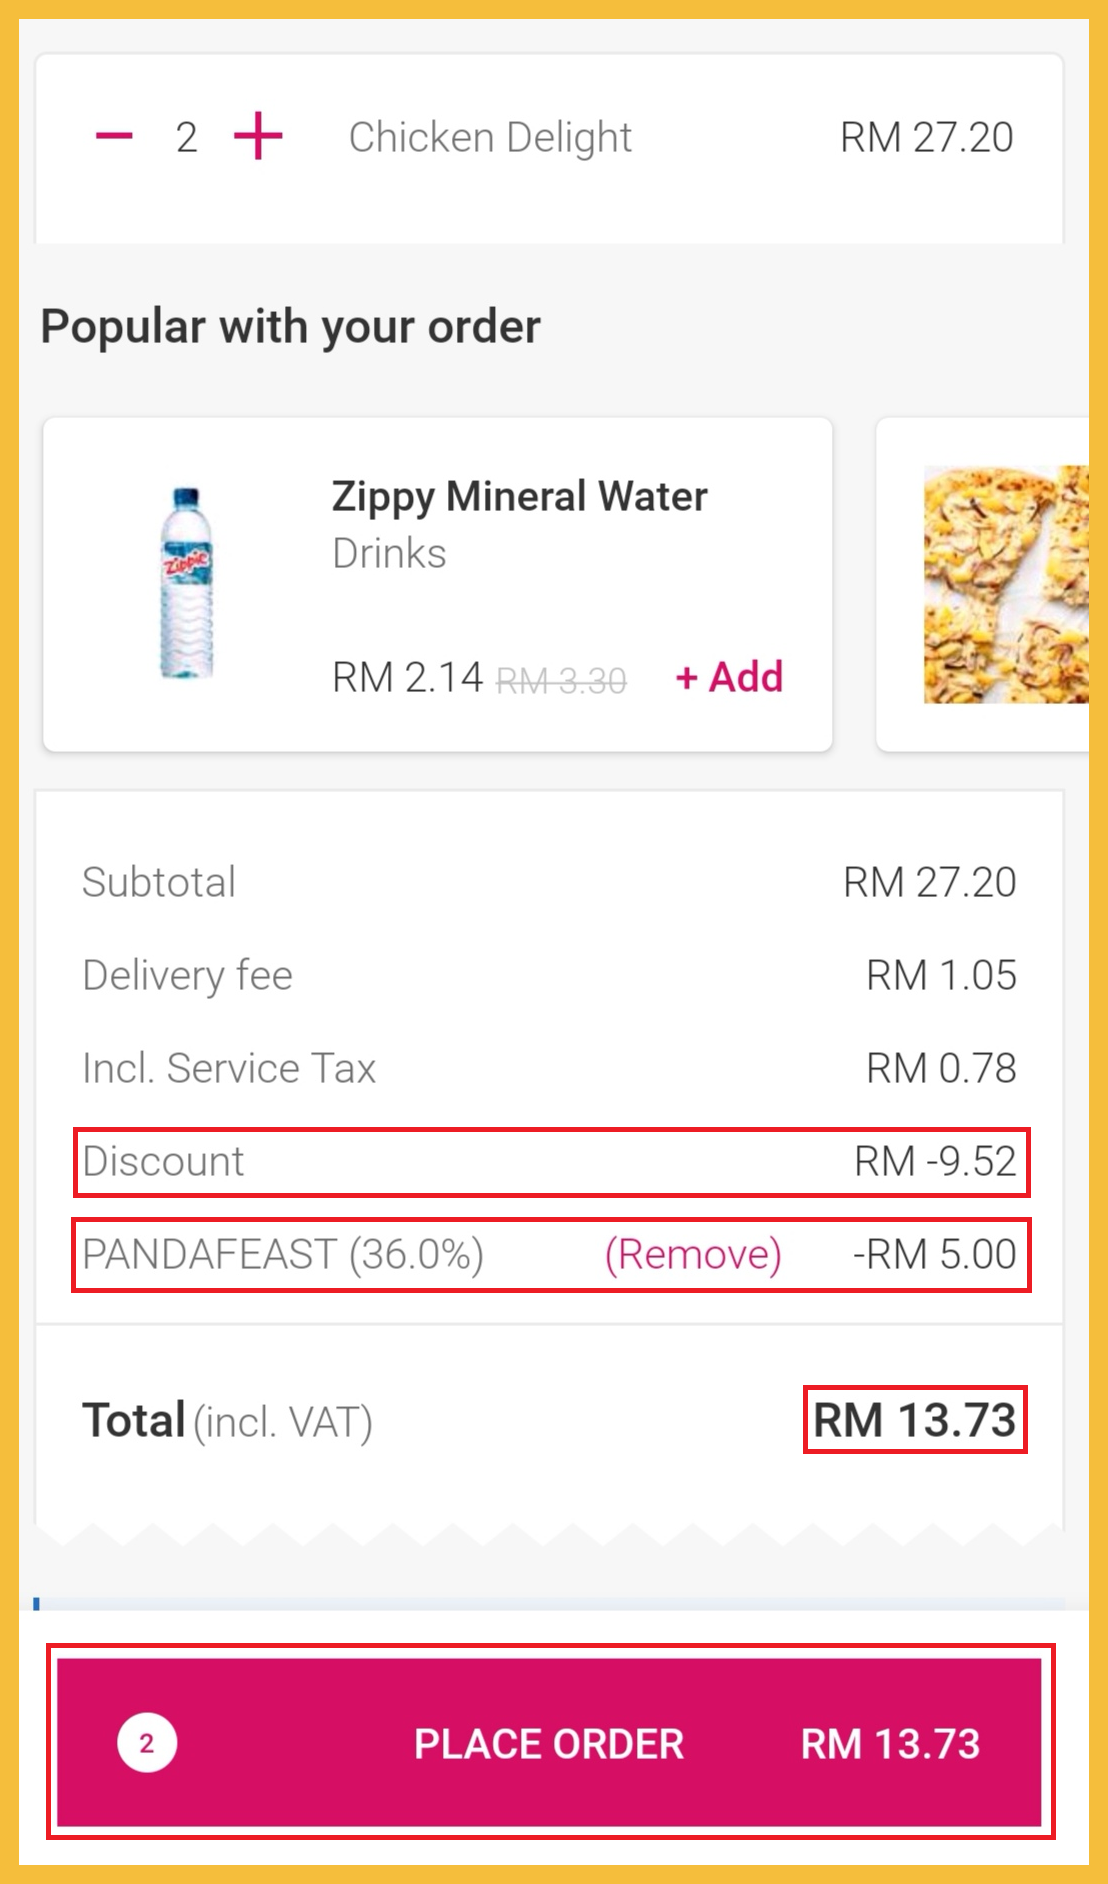The width and height of the screenshot is (1108, 1884).
Task: Add Zippy Mineral Water to order
Action: (x=730, y=677)
